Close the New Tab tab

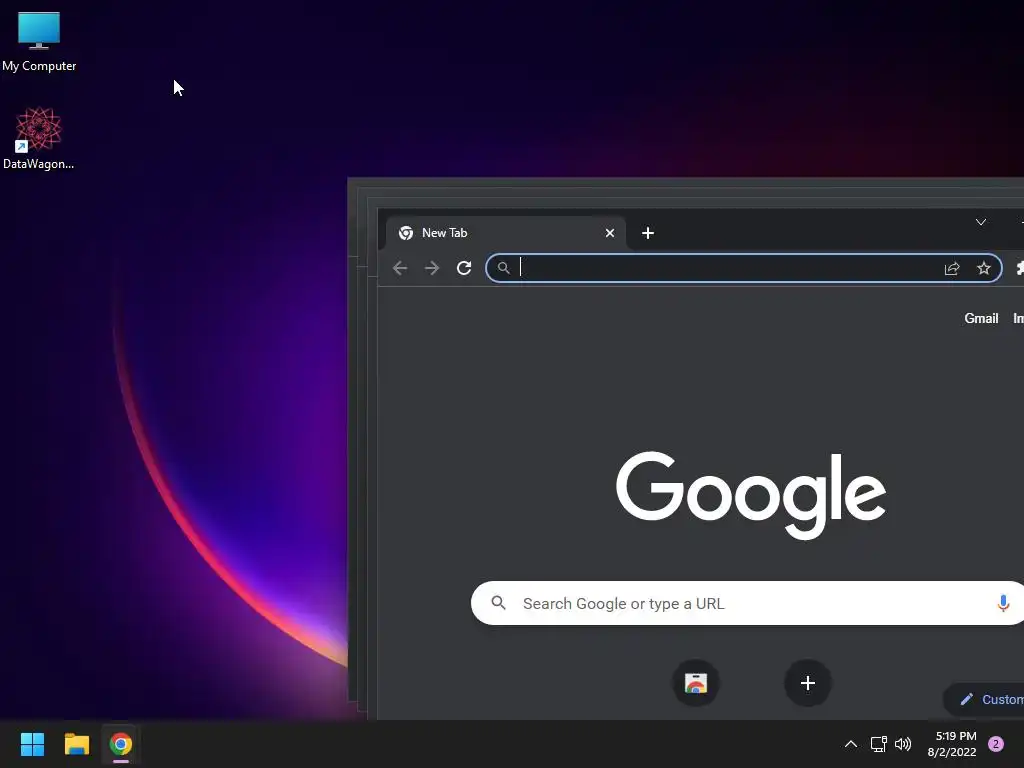coord(610,233)
